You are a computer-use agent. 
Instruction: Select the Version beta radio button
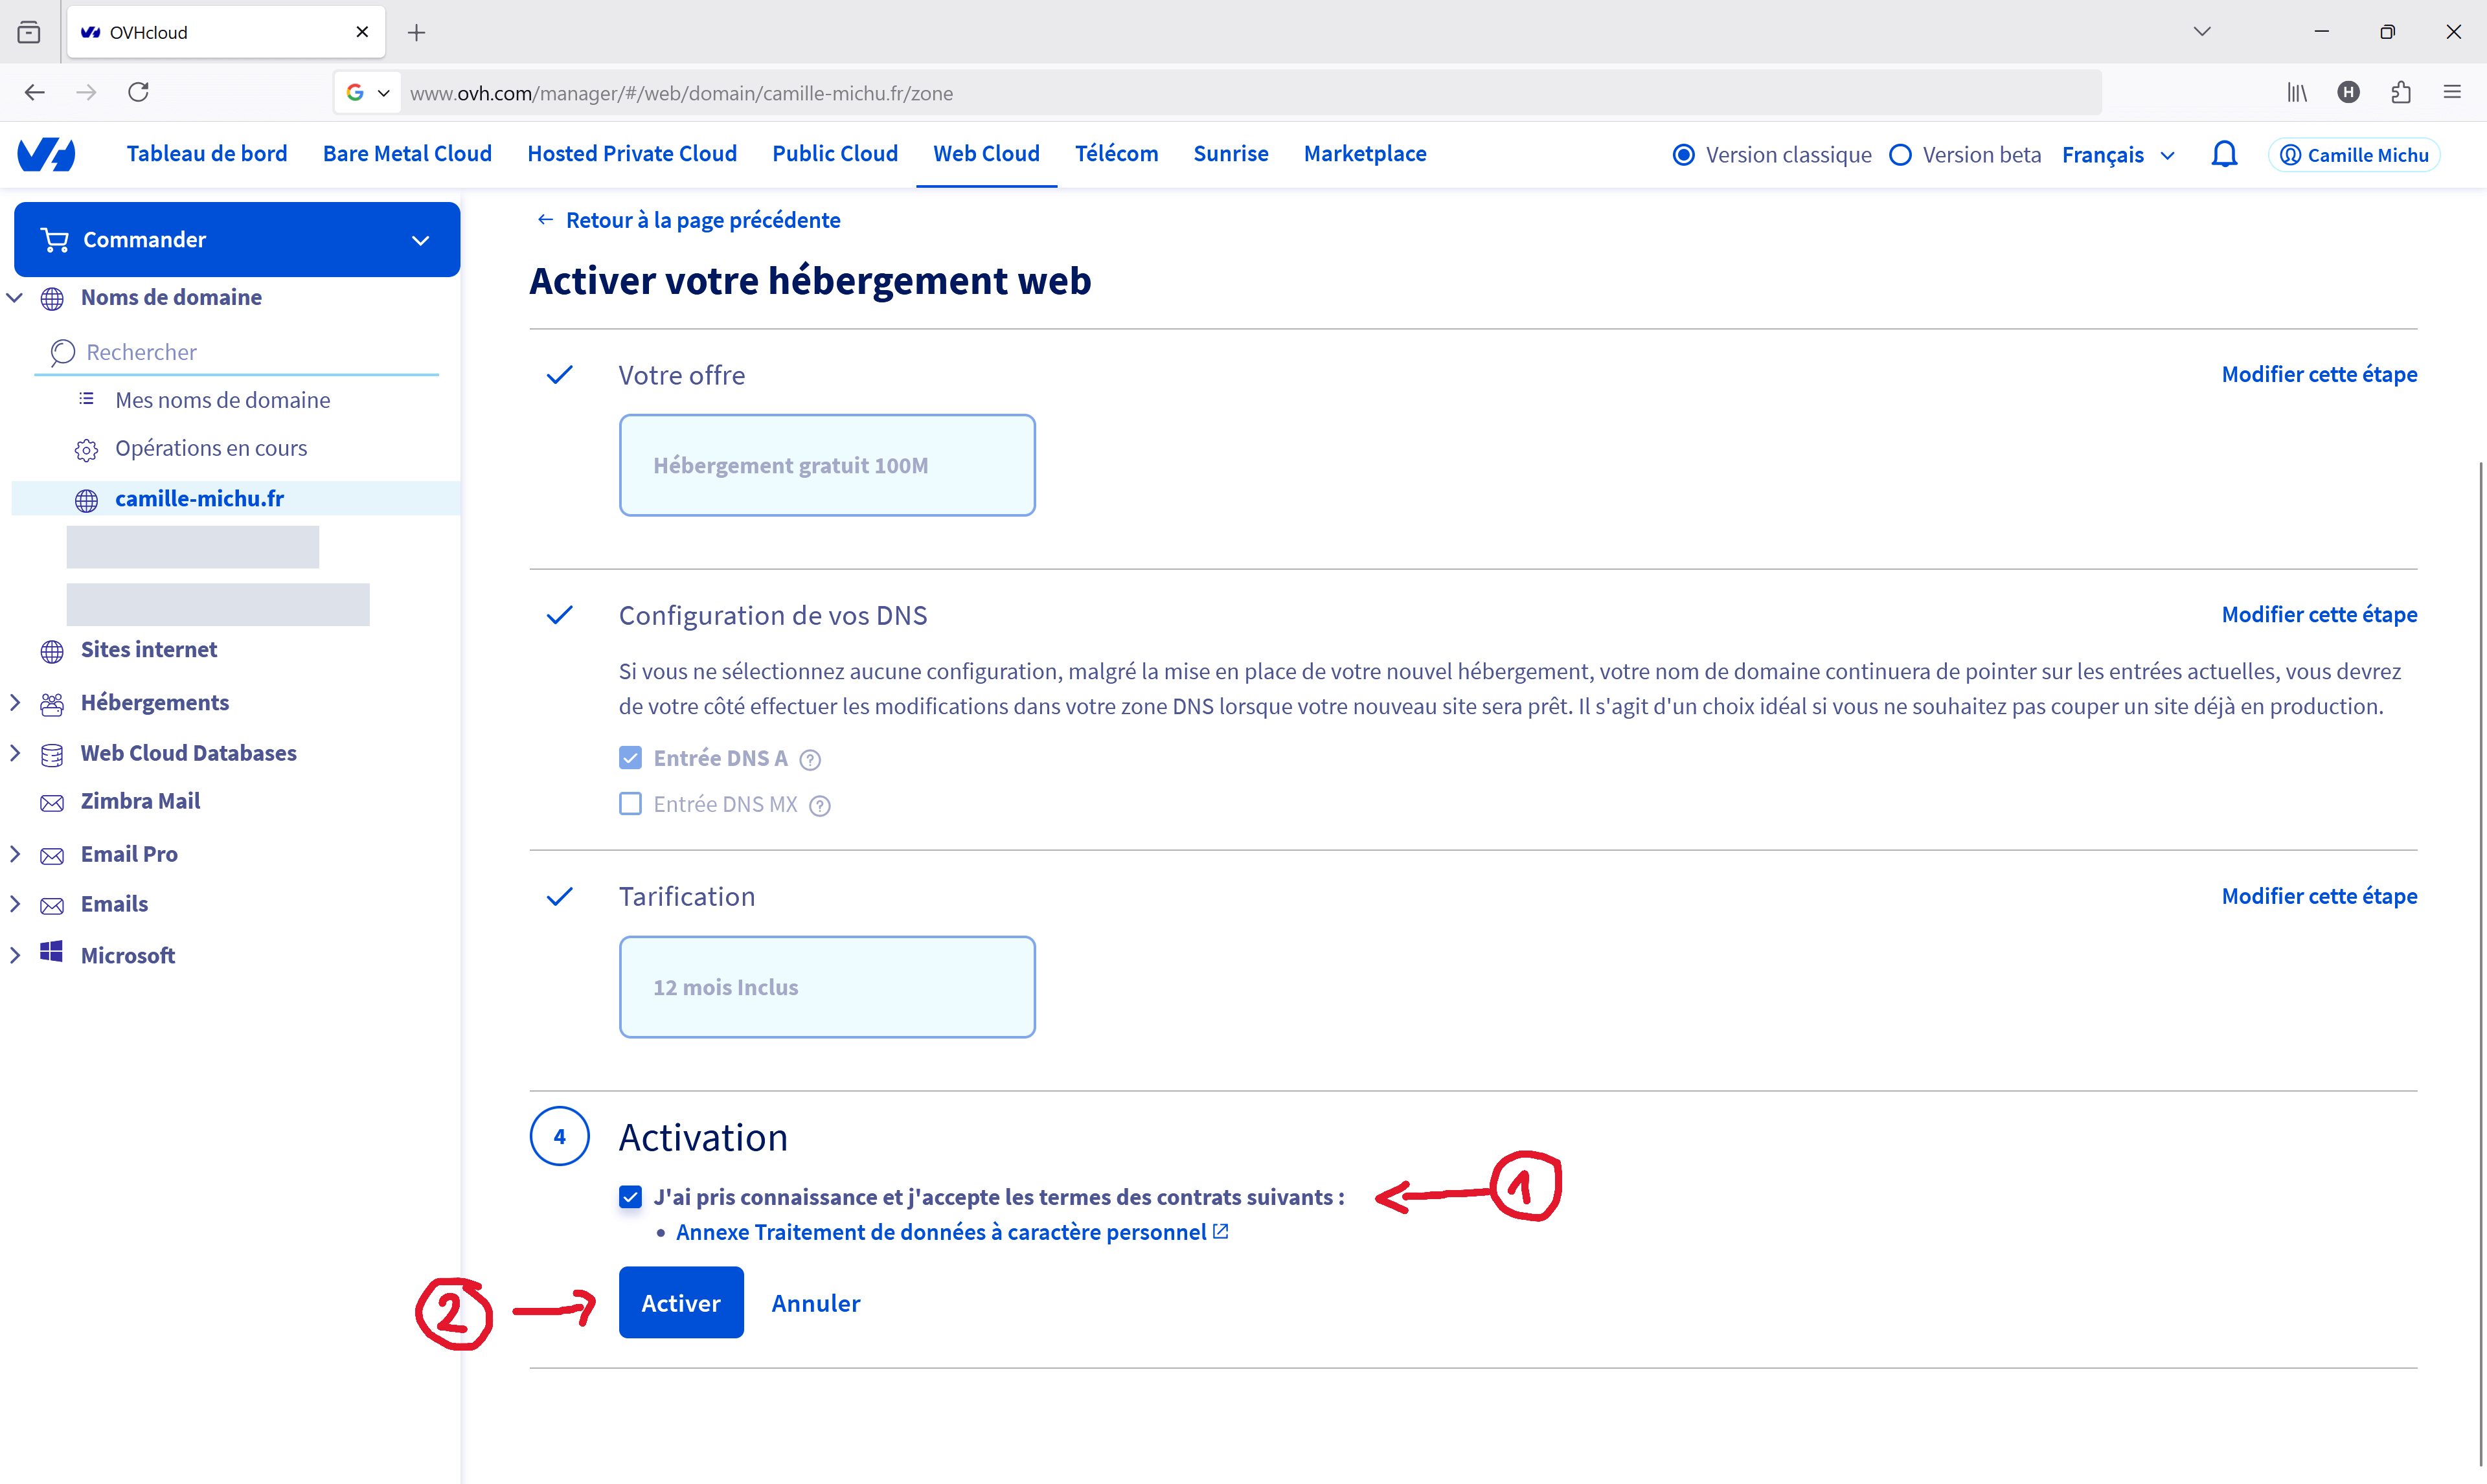[x=1900, y=155]
